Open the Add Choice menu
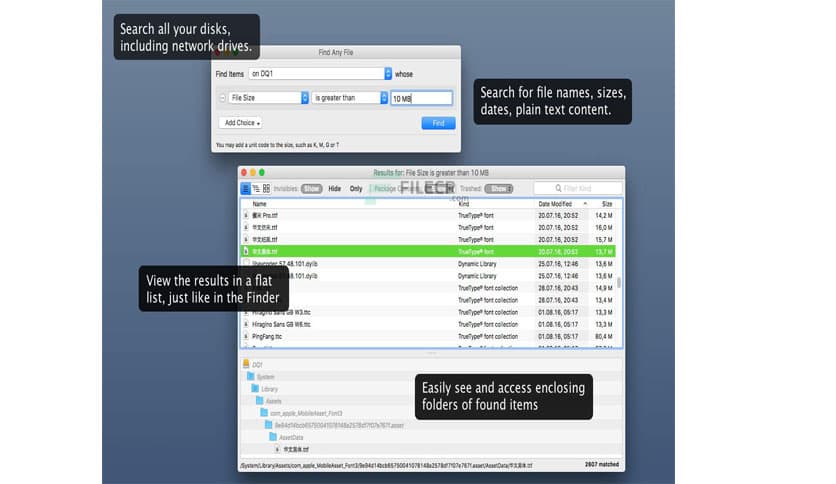The width and height of the screenshot is (836, 484). pos(240,123)
